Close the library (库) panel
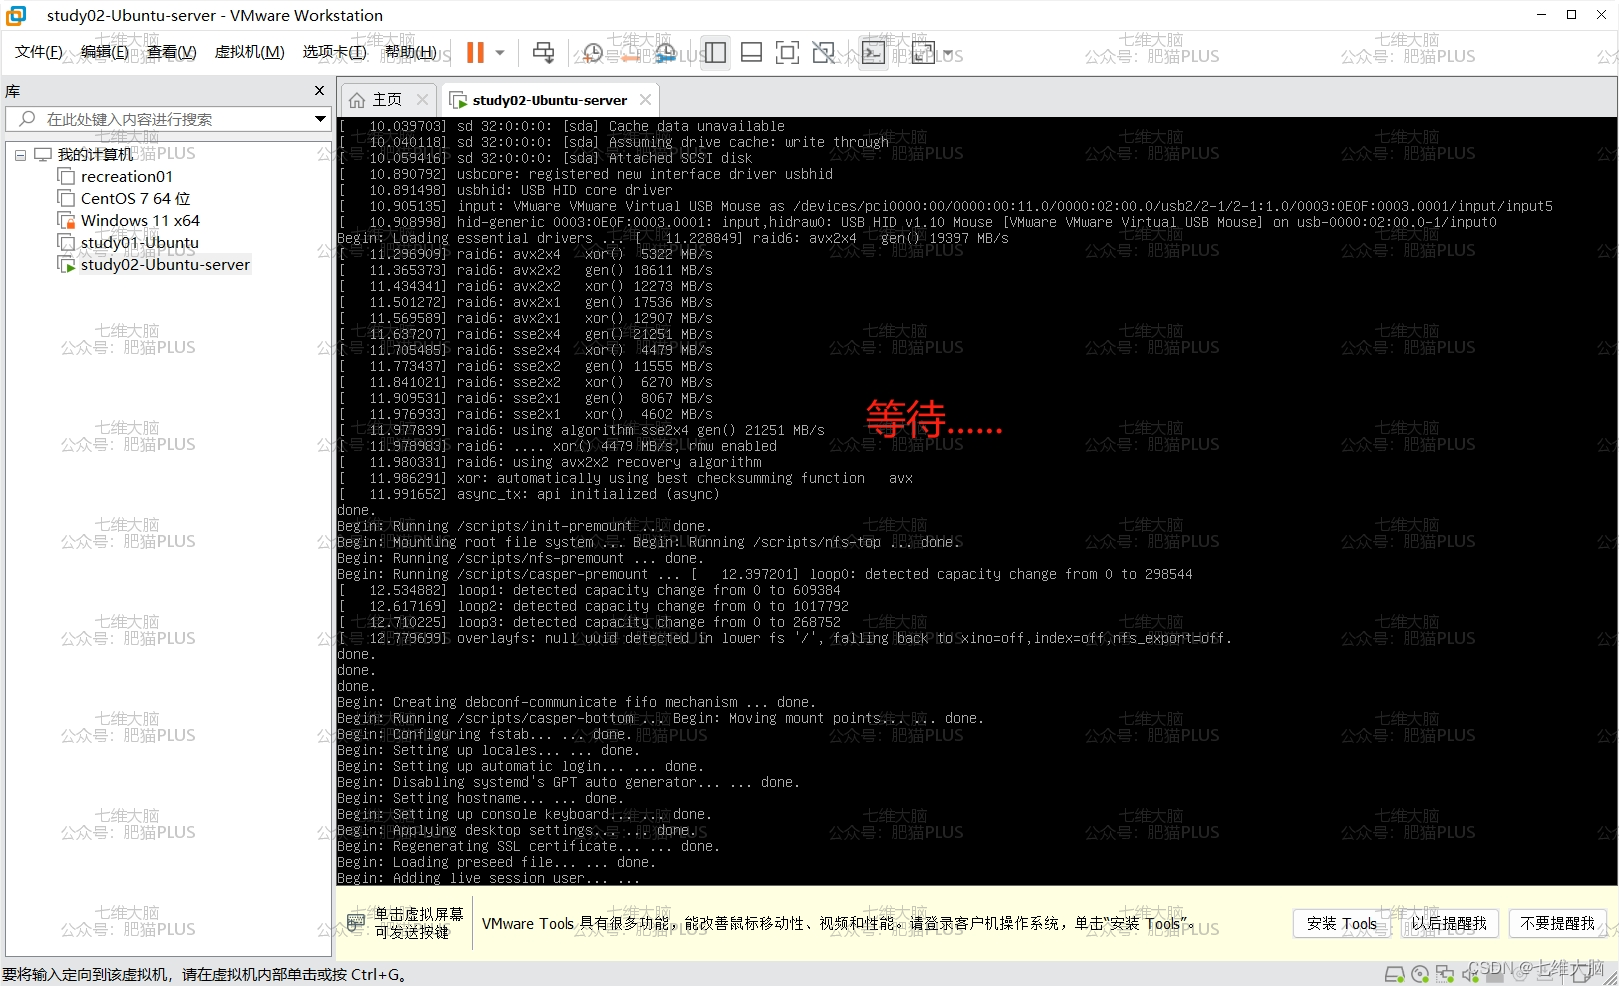Viewport: 1619px width, 986px height. 319,91
